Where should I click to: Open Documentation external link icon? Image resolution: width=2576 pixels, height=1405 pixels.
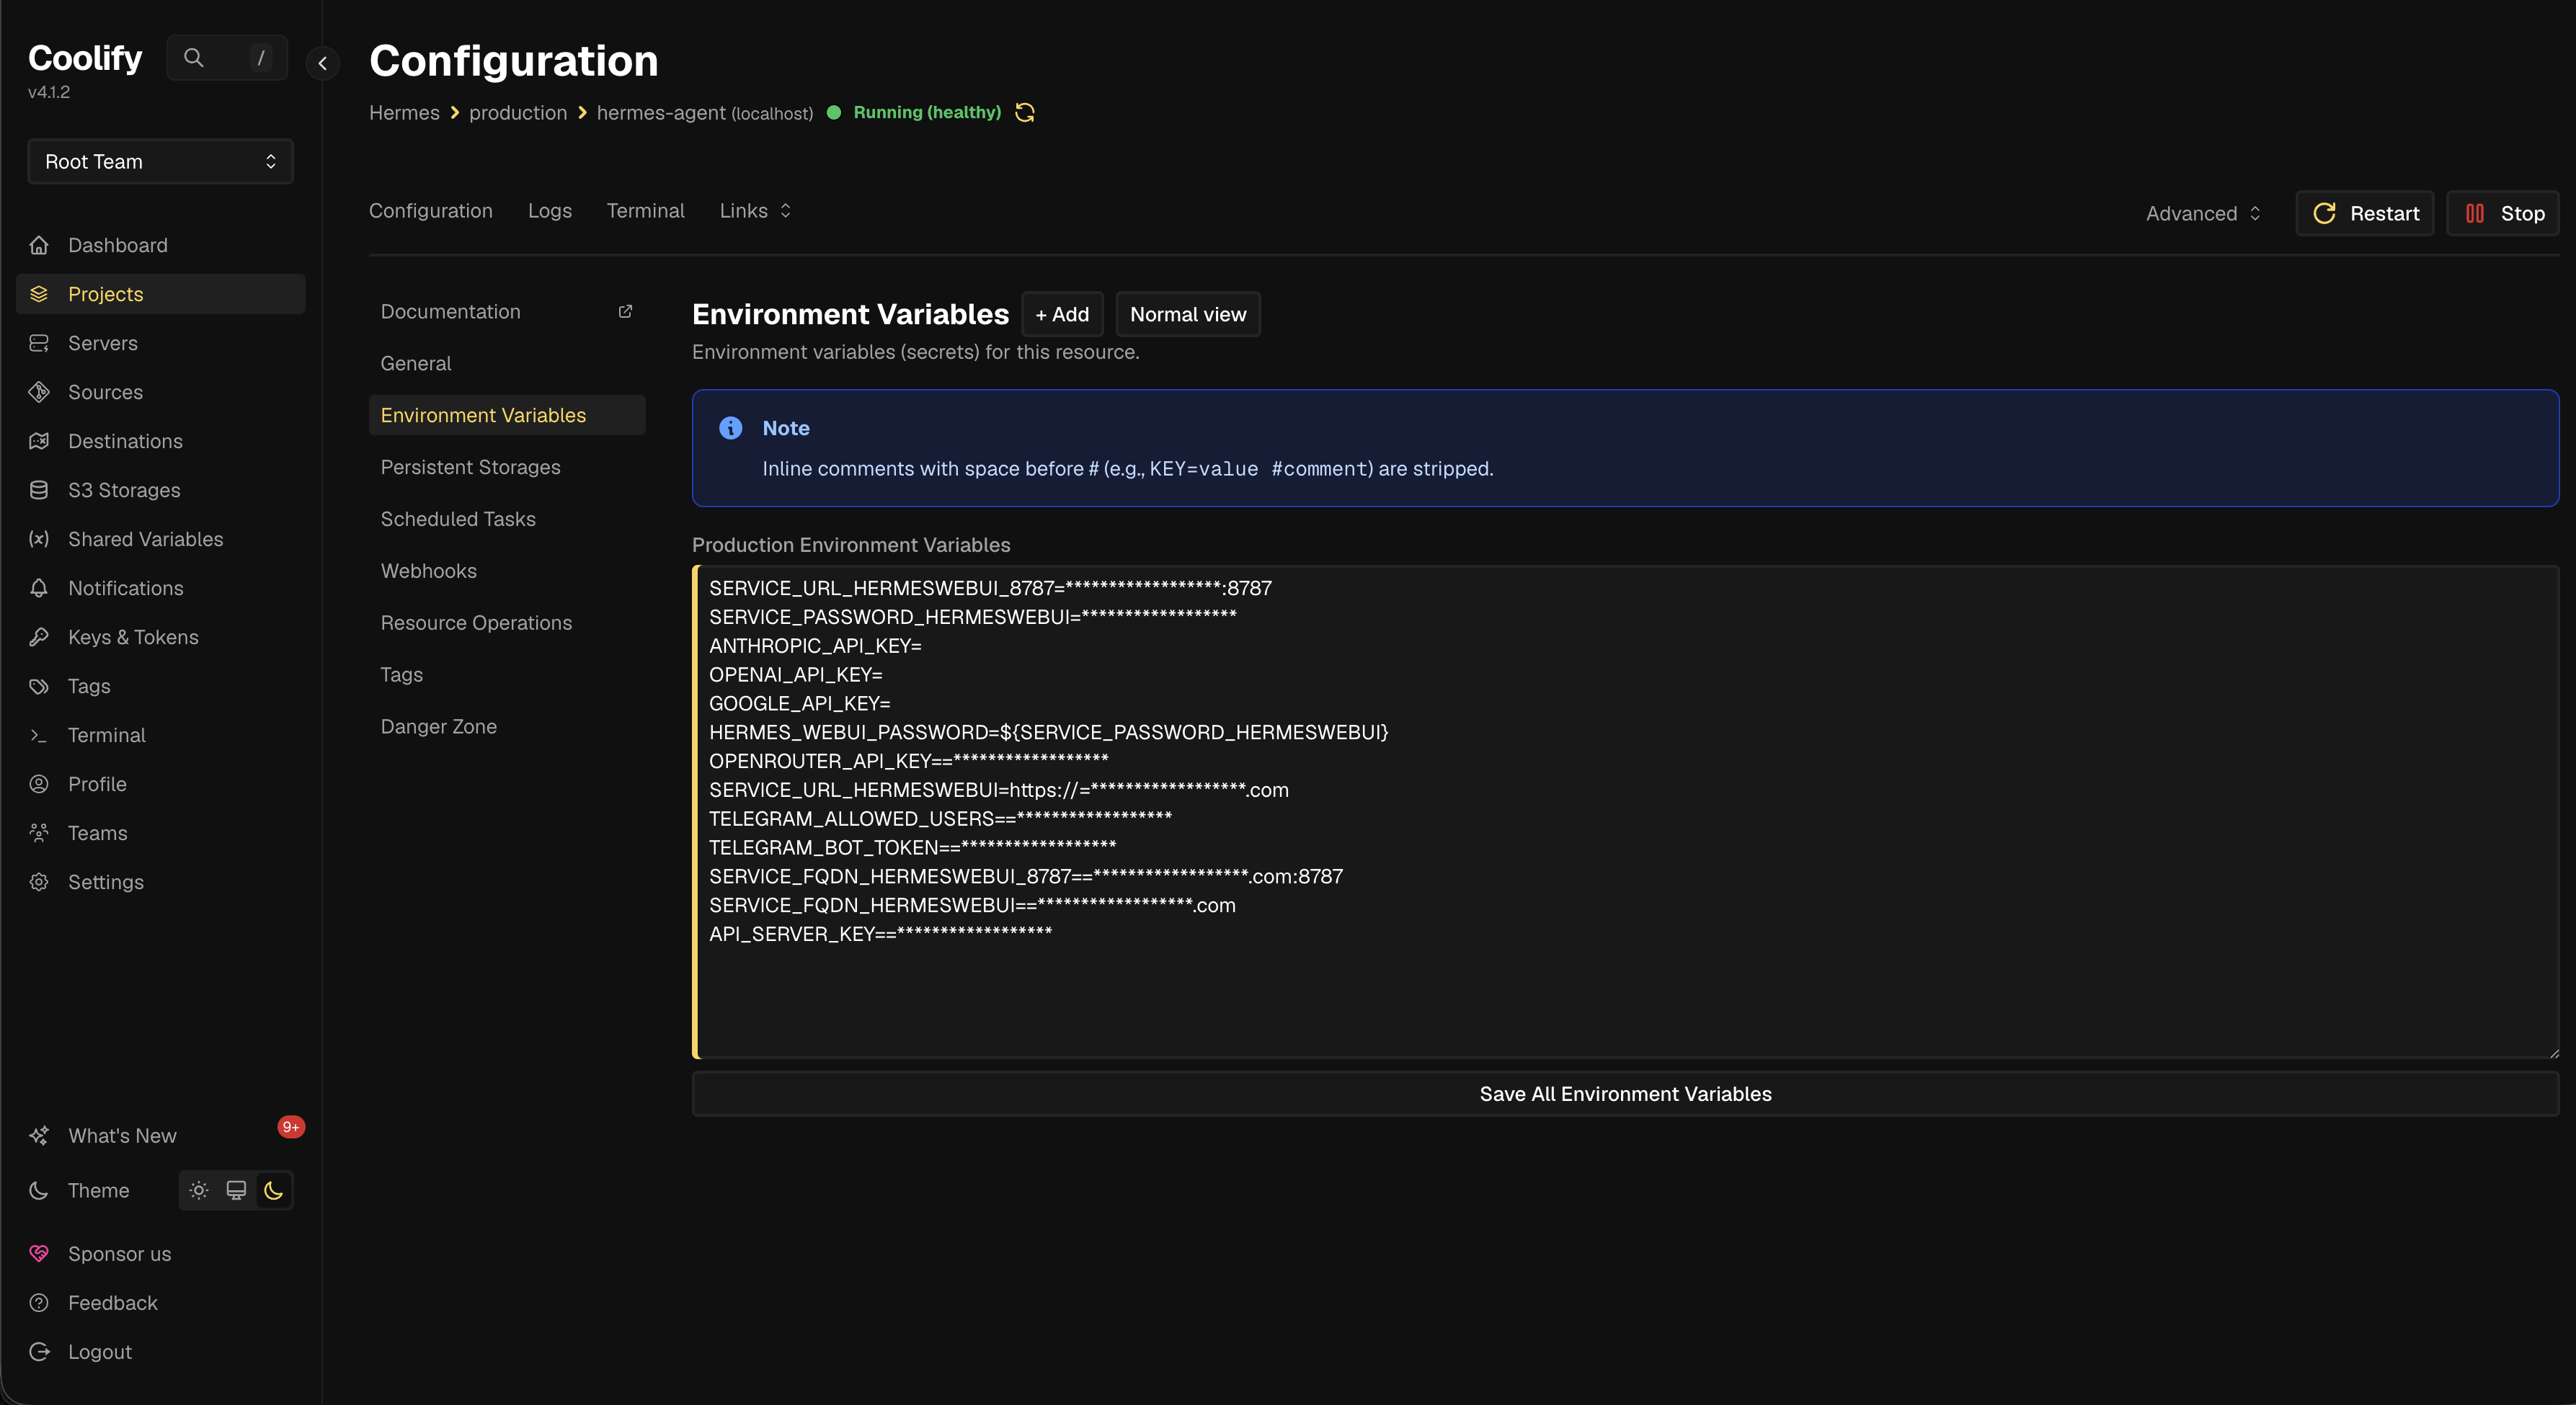(x=625, y=312)
